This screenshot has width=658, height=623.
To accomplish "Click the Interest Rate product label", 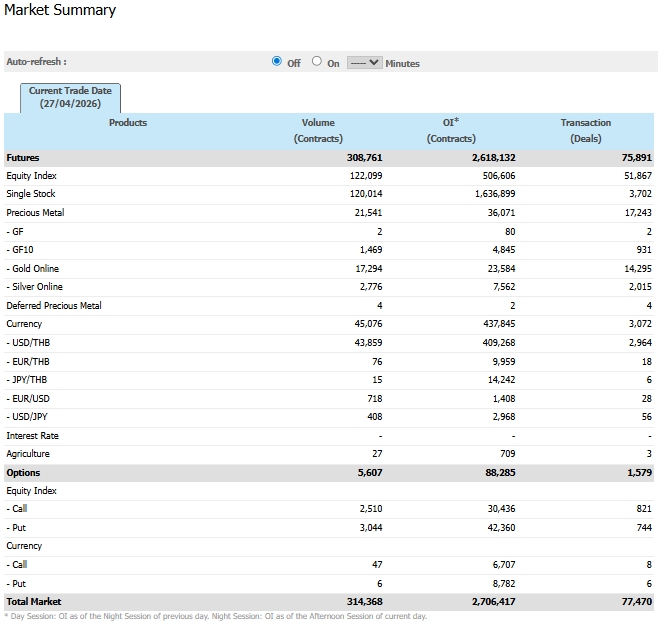I will pos(32,436).
